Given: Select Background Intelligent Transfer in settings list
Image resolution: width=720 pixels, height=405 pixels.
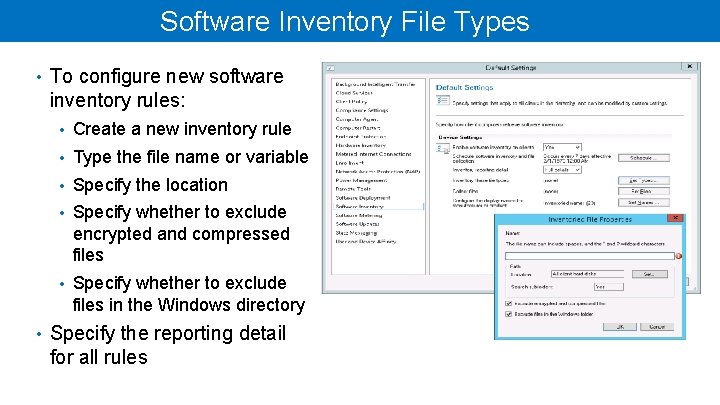Looking at the screenshot, I should pyautogui.click(x=375, y=84).
